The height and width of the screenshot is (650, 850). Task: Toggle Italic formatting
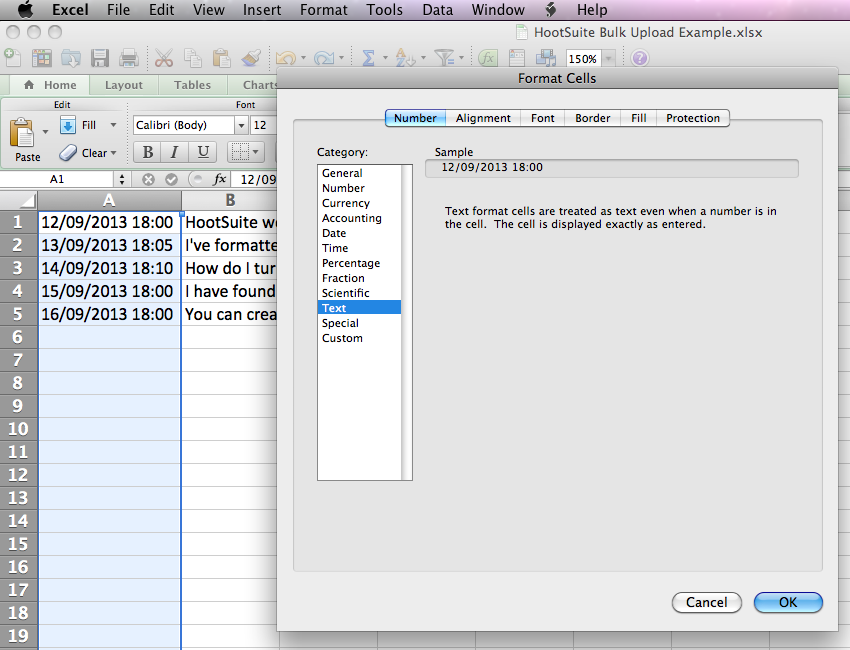[x=175, y=152]
